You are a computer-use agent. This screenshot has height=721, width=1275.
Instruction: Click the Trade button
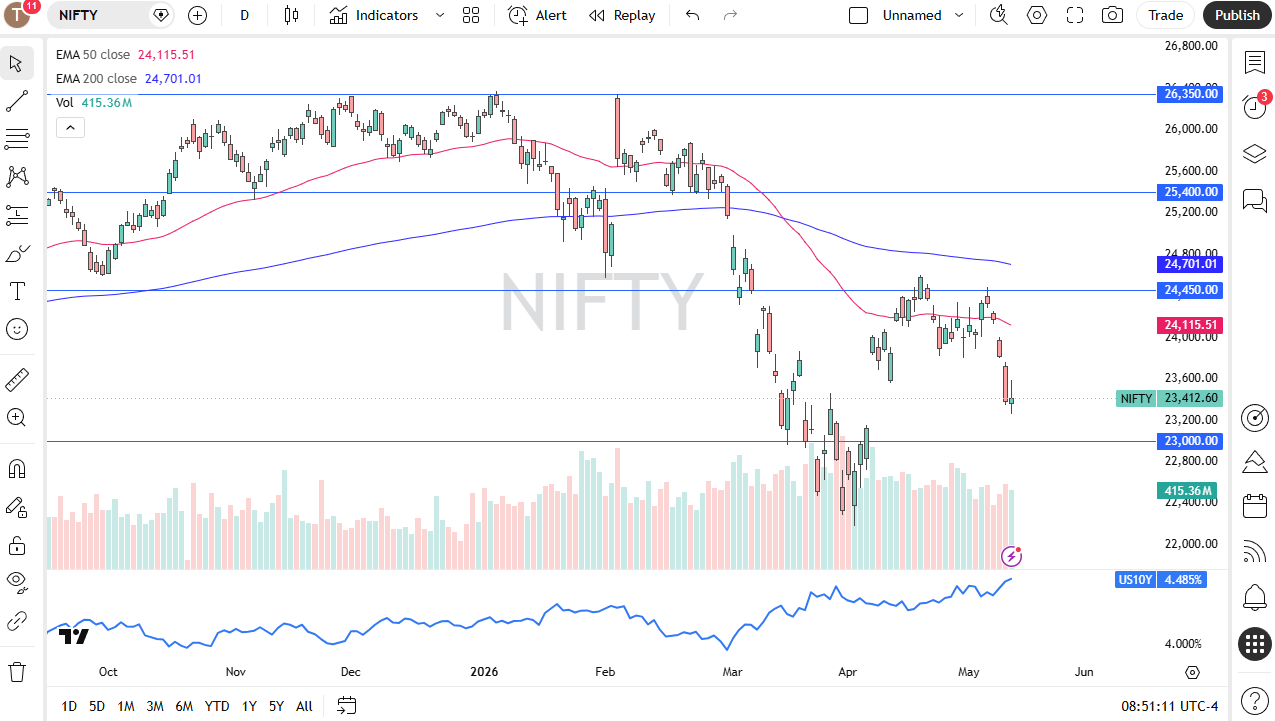click(1166, 15)
